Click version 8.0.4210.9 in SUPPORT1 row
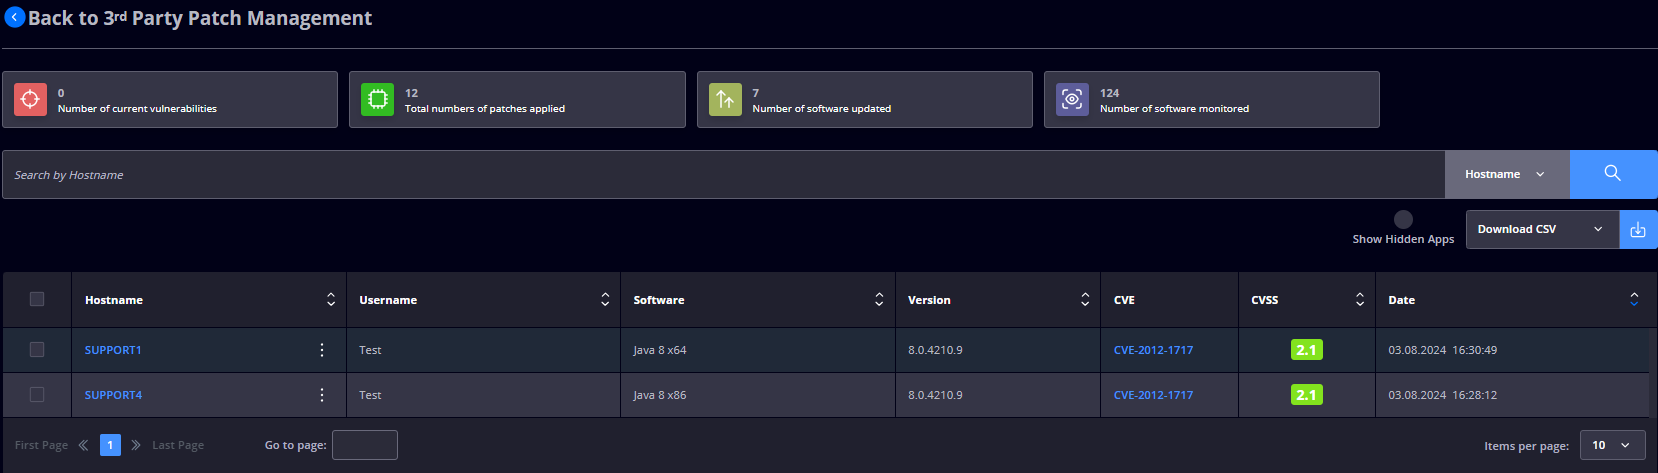1658x473 pixels. click(x=935, y=350)
